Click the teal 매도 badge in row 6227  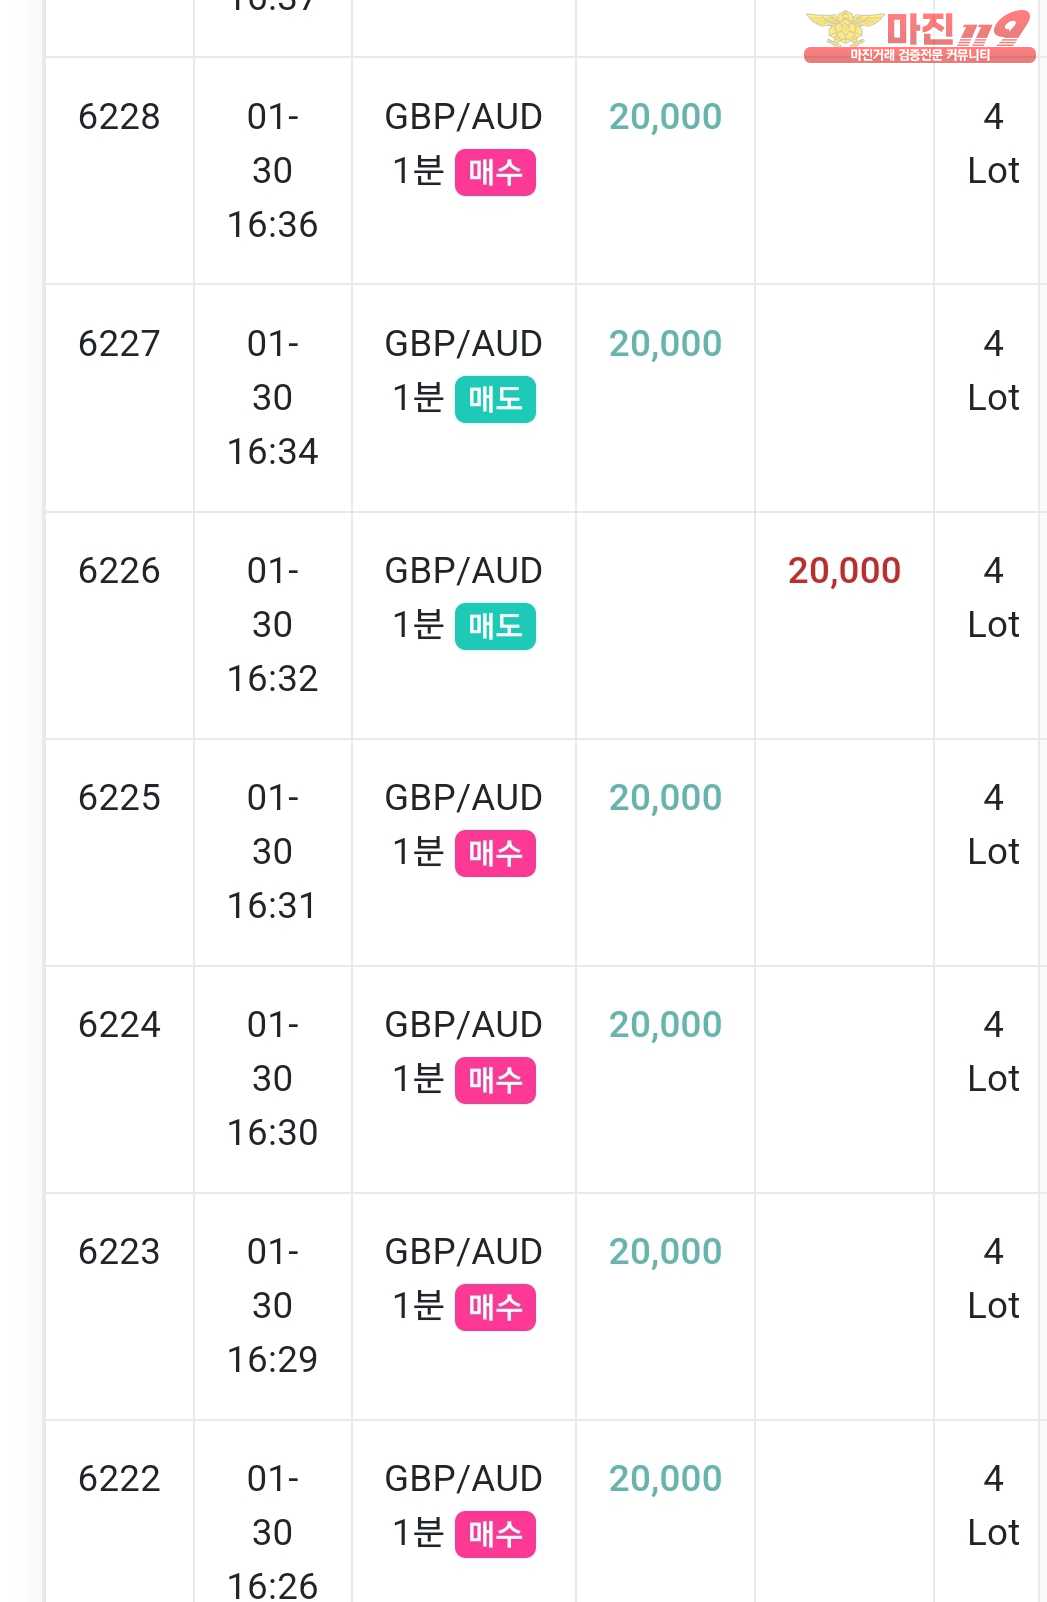[x=495, y=399]
